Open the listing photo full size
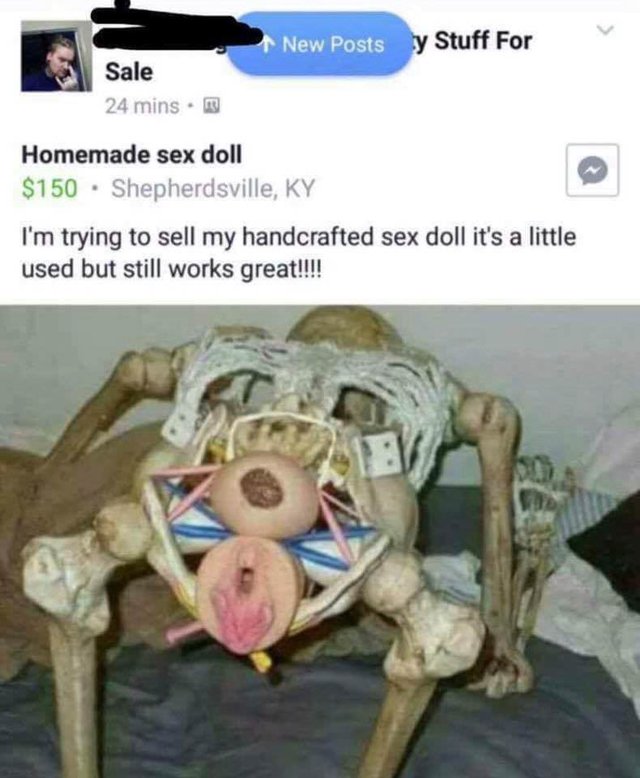Image resolution: width=640 pixels, height=778 pixels. point(320,541)
